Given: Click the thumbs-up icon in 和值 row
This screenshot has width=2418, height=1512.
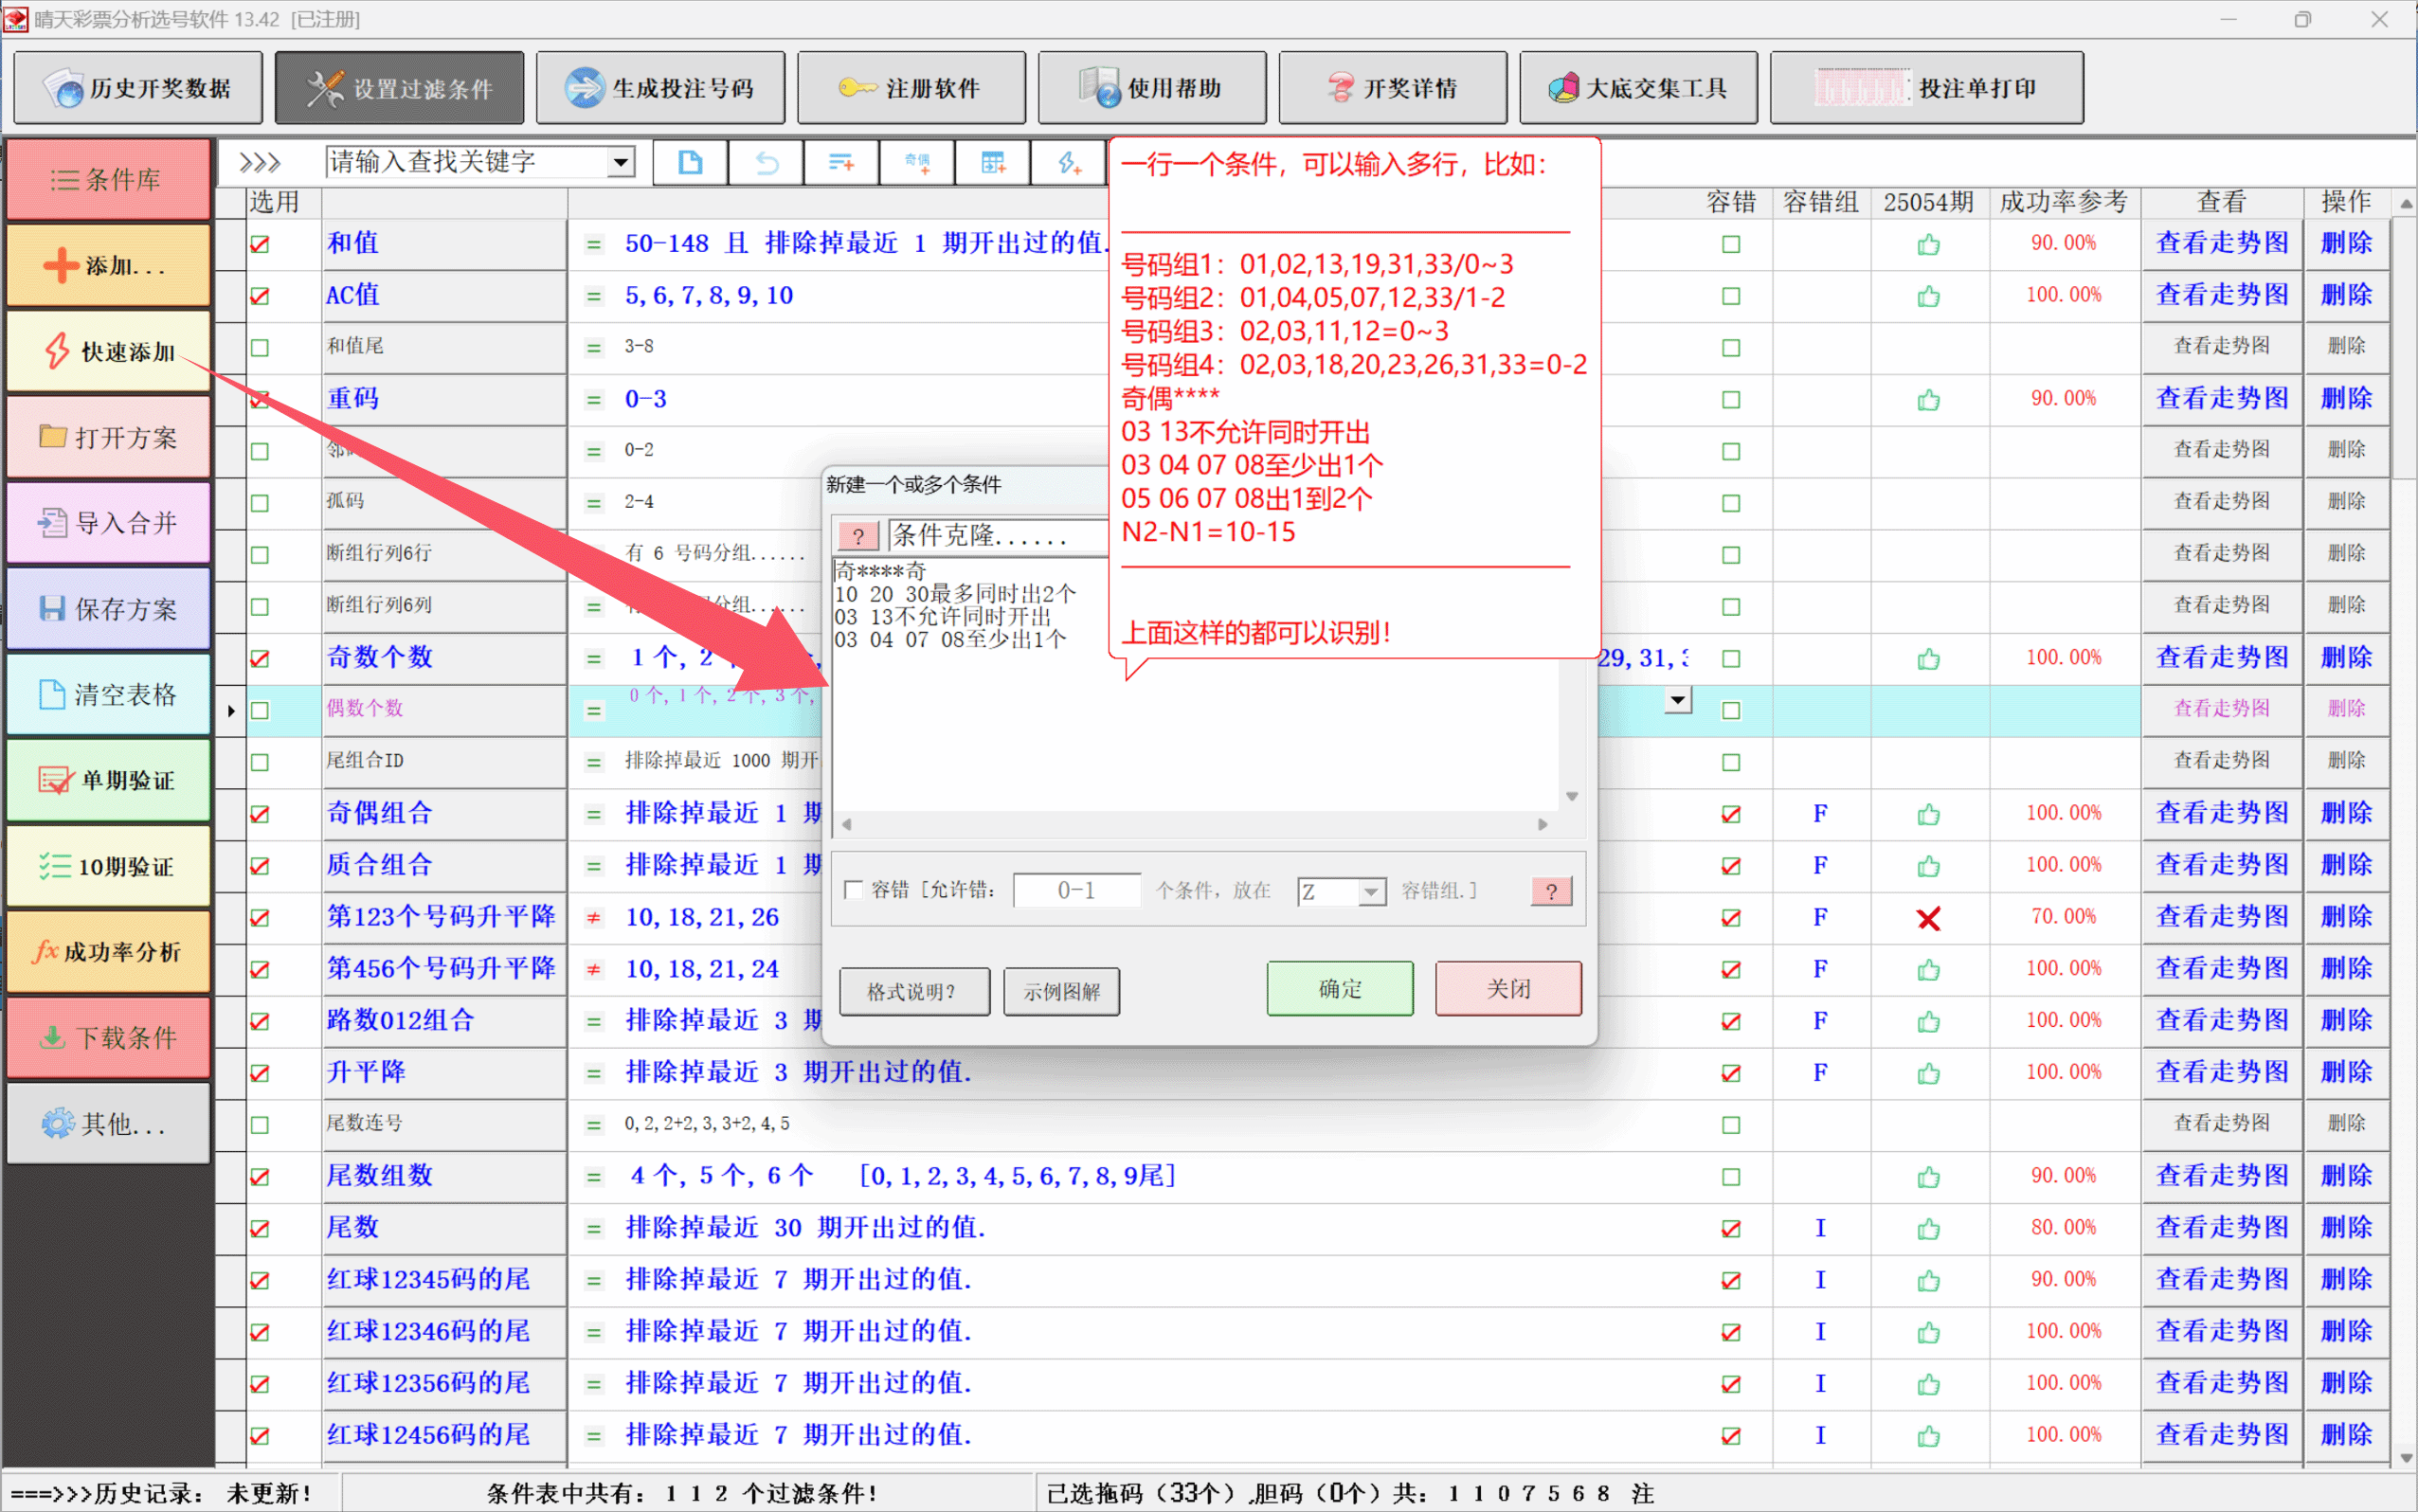Looking at the screenshot, I should (x=1928, y=245).
